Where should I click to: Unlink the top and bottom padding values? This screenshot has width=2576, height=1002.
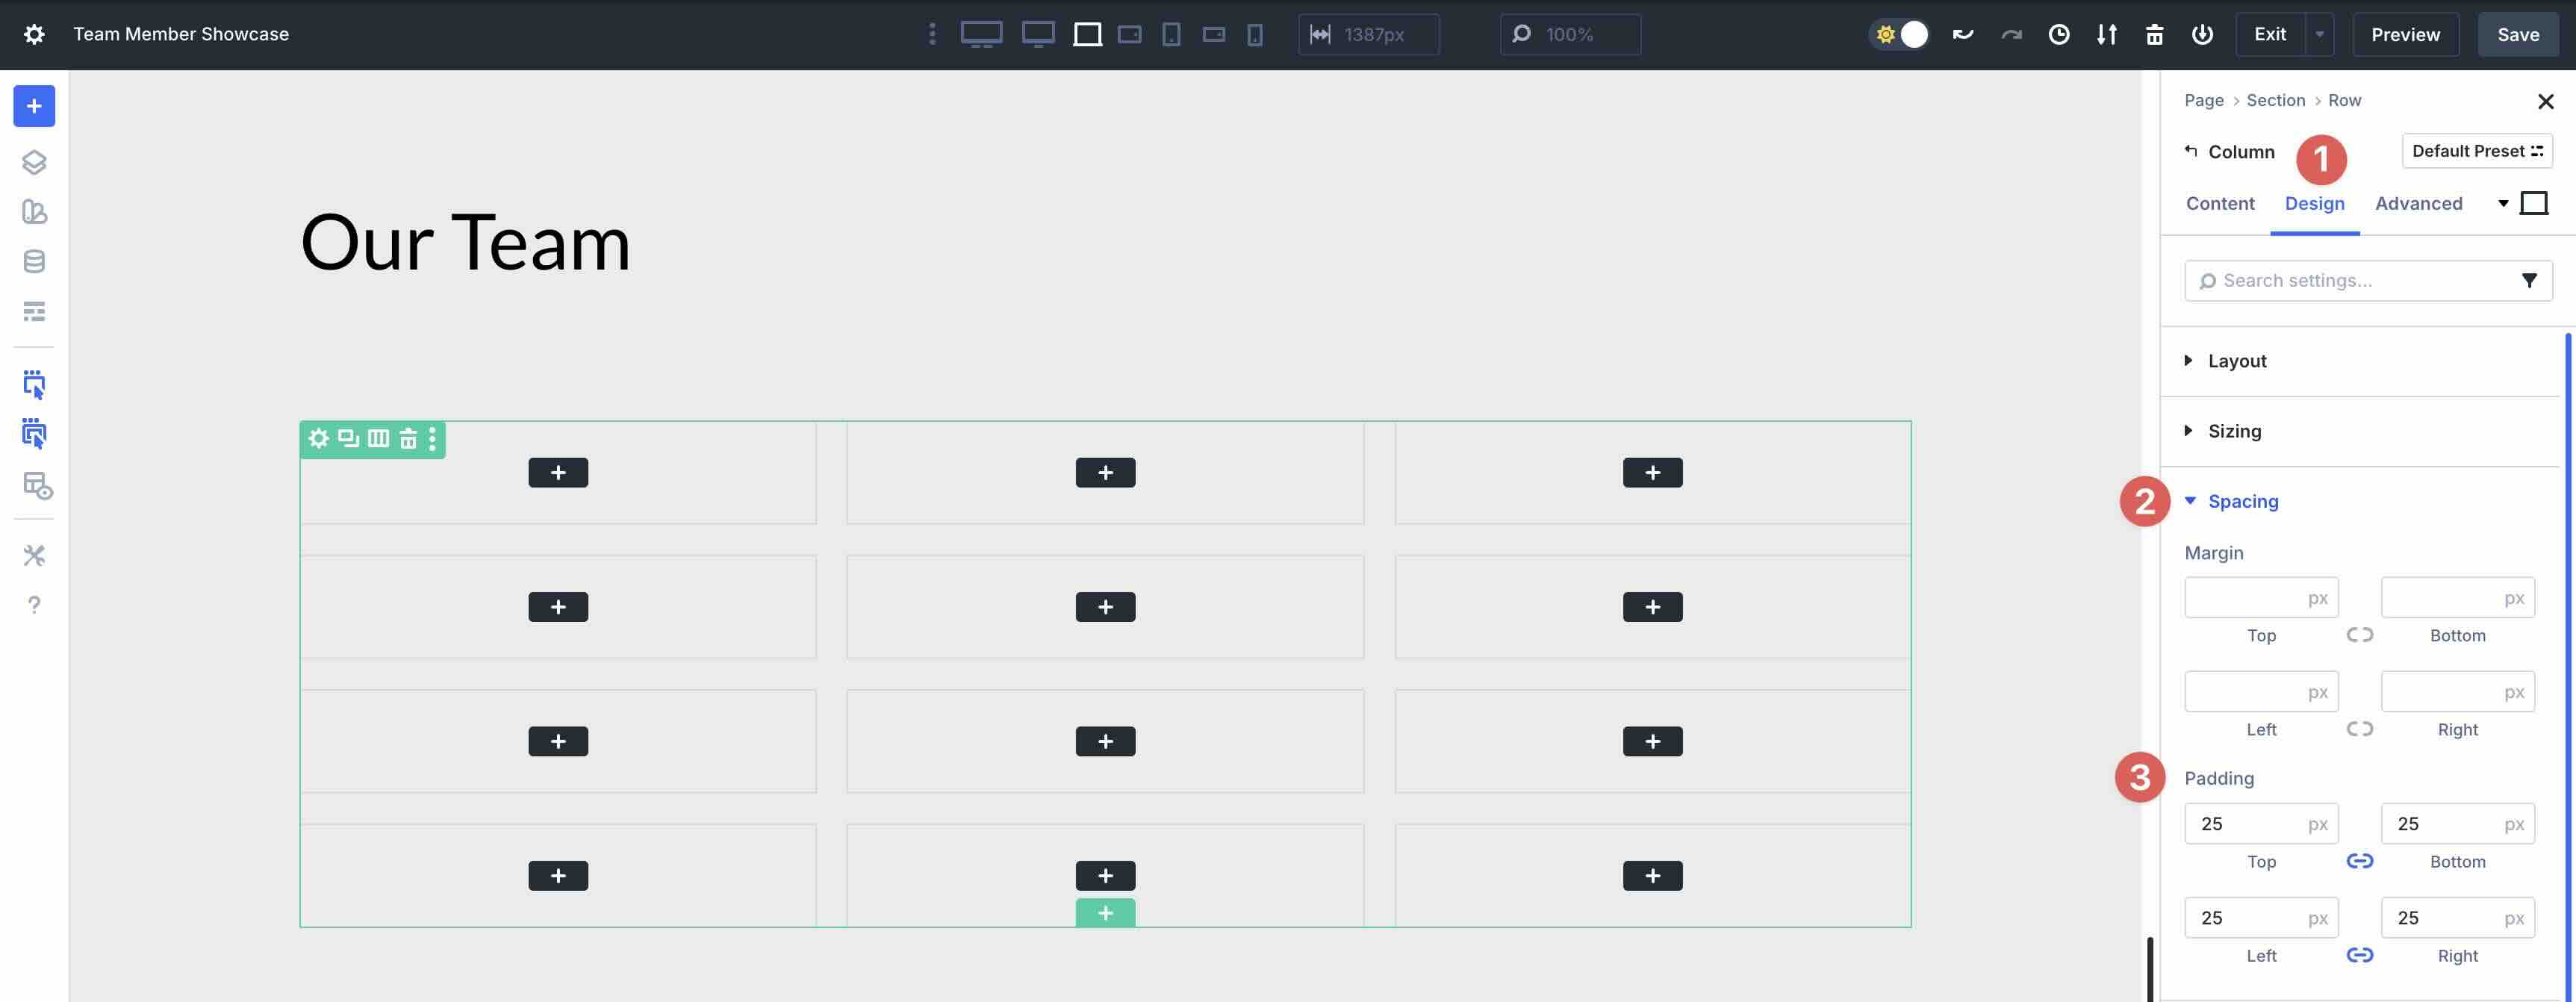coord(2360,861)
